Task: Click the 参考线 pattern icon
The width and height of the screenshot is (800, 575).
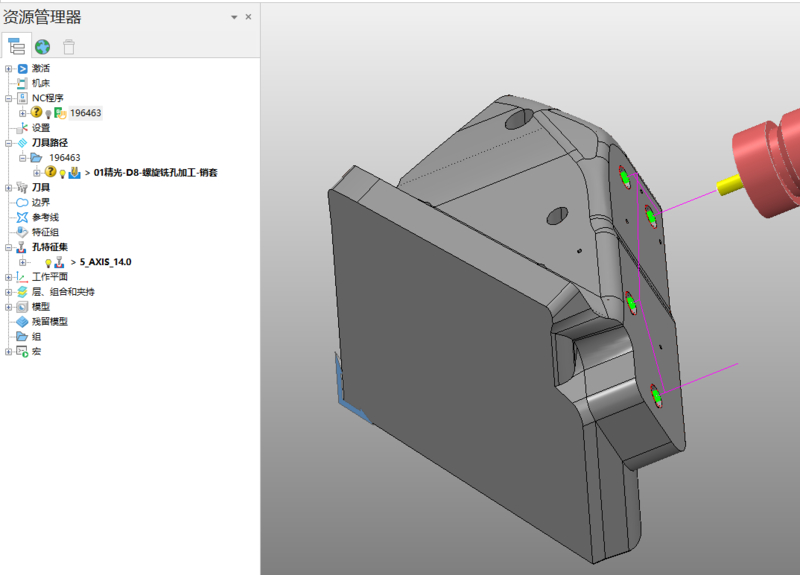Action: point(22,217)
